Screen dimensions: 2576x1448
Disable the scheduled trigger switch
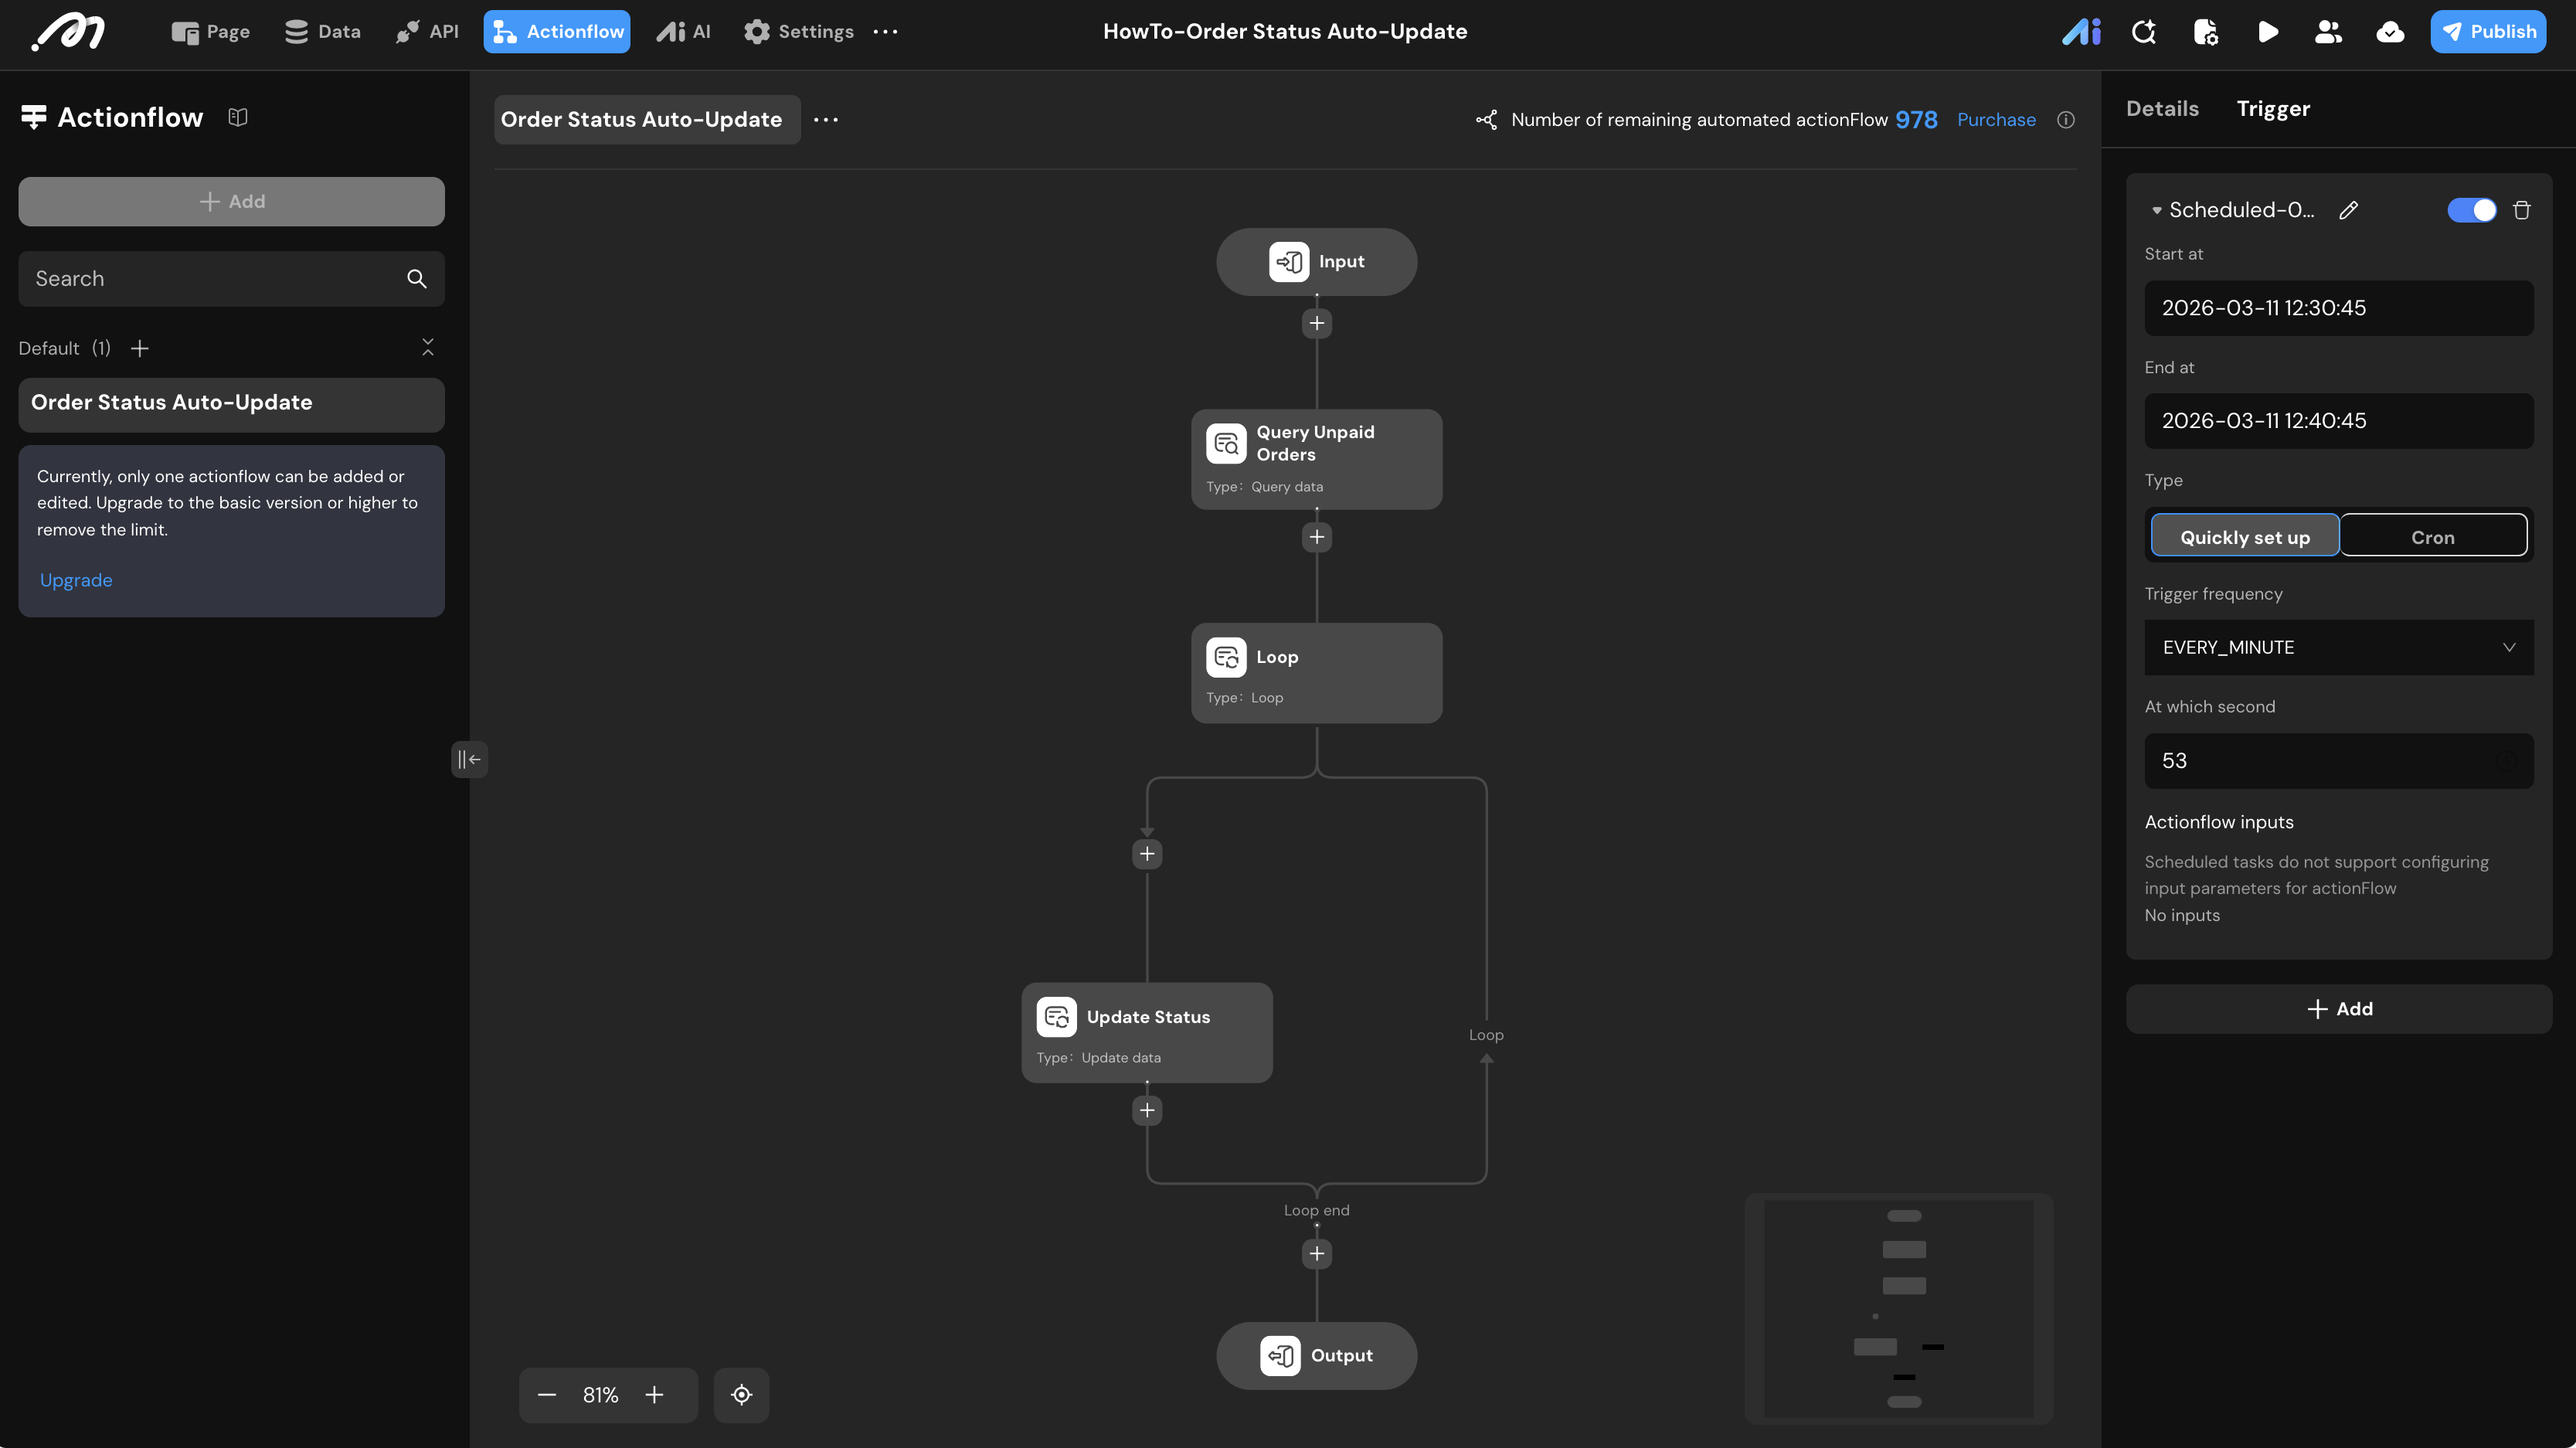point(2471,210)
